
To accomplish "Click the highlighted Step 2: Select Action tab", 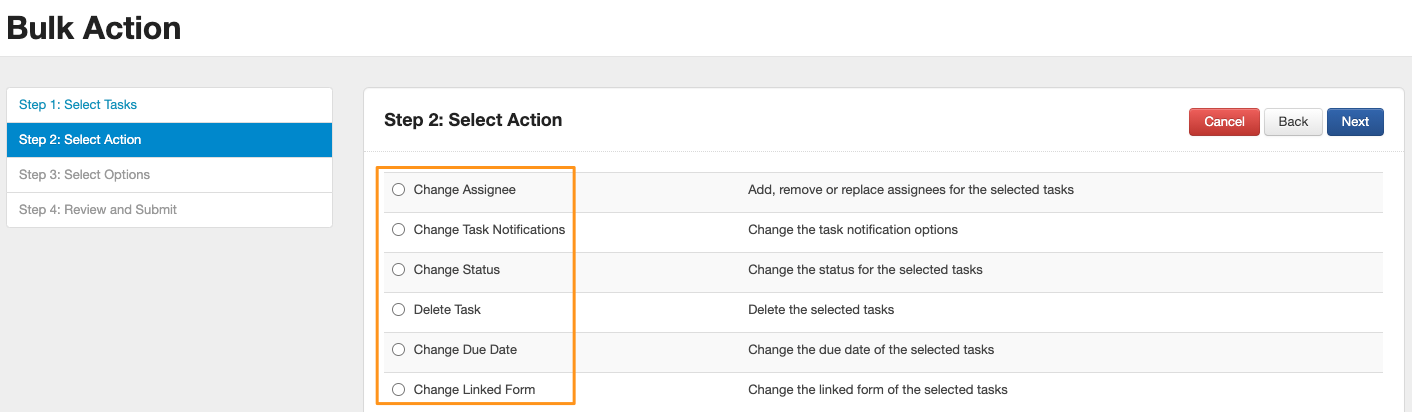I will (x=80, y=140).
